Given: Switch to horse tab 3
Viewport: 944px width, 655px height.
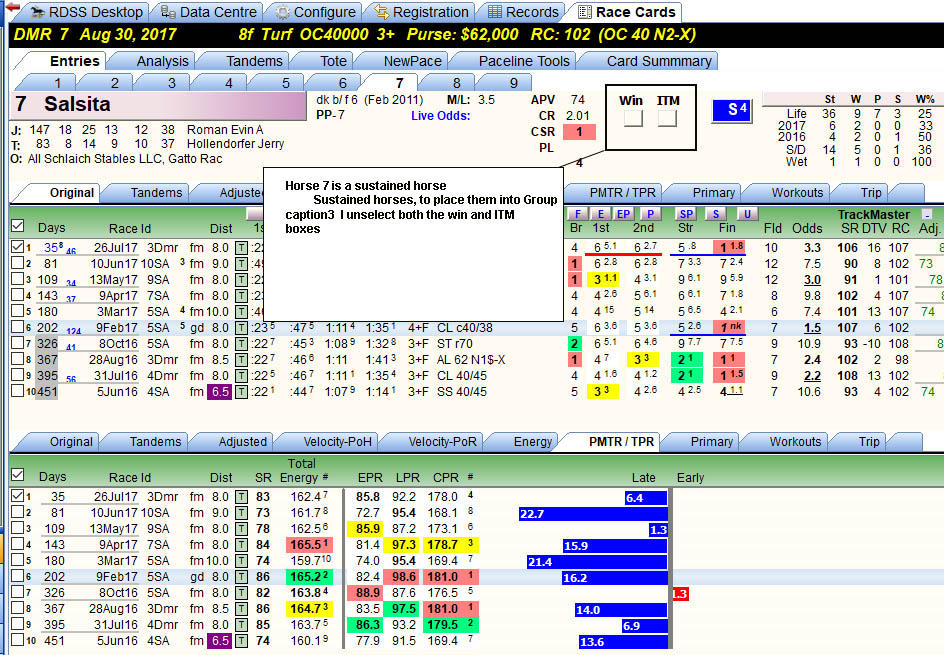Looking at the screenshot, I should (172, 83).
